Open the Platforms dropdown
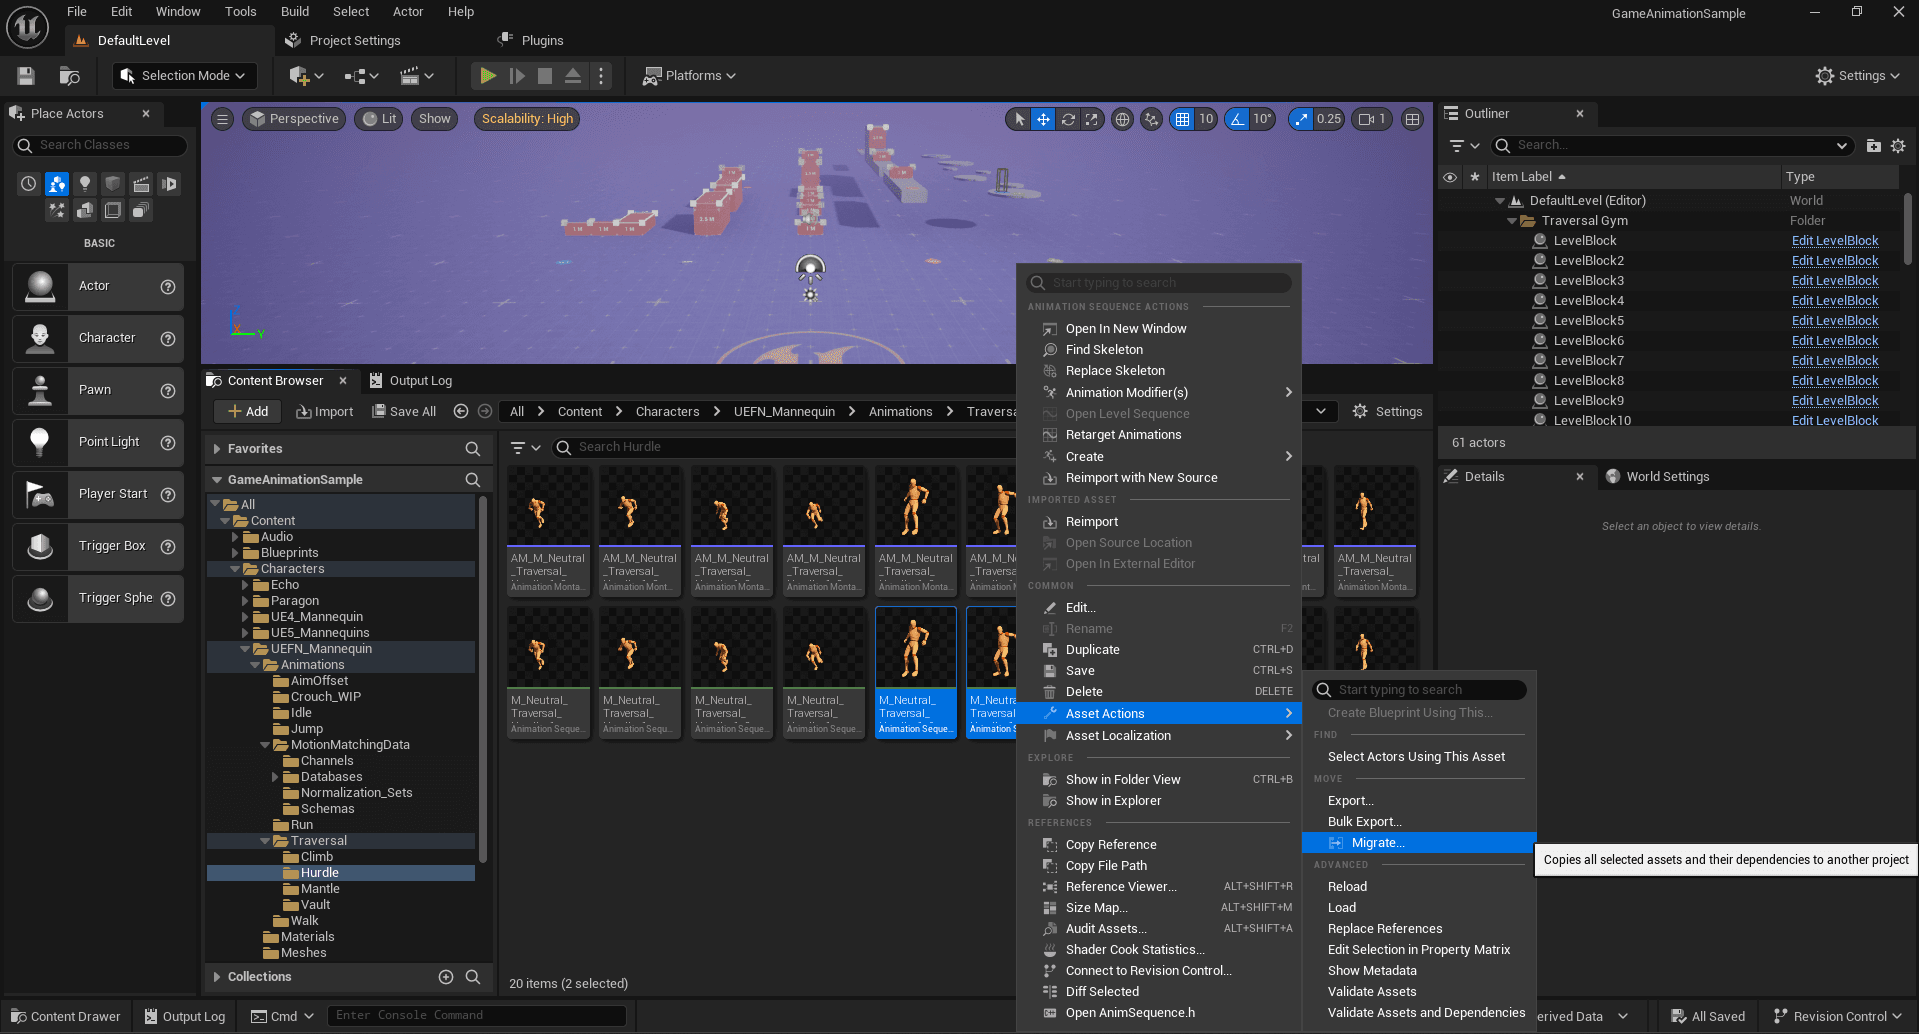 689,76
